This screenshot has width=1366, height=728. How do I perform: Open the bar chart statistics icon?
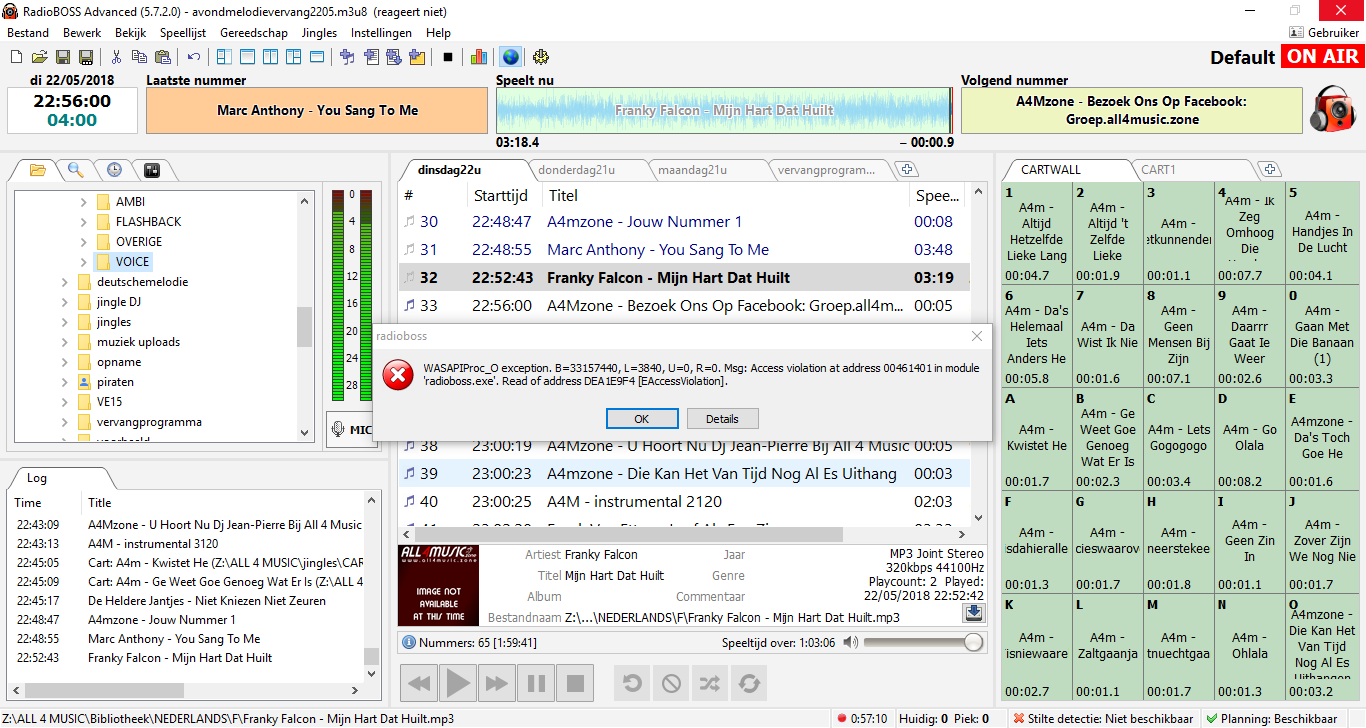tap(479, 57)
